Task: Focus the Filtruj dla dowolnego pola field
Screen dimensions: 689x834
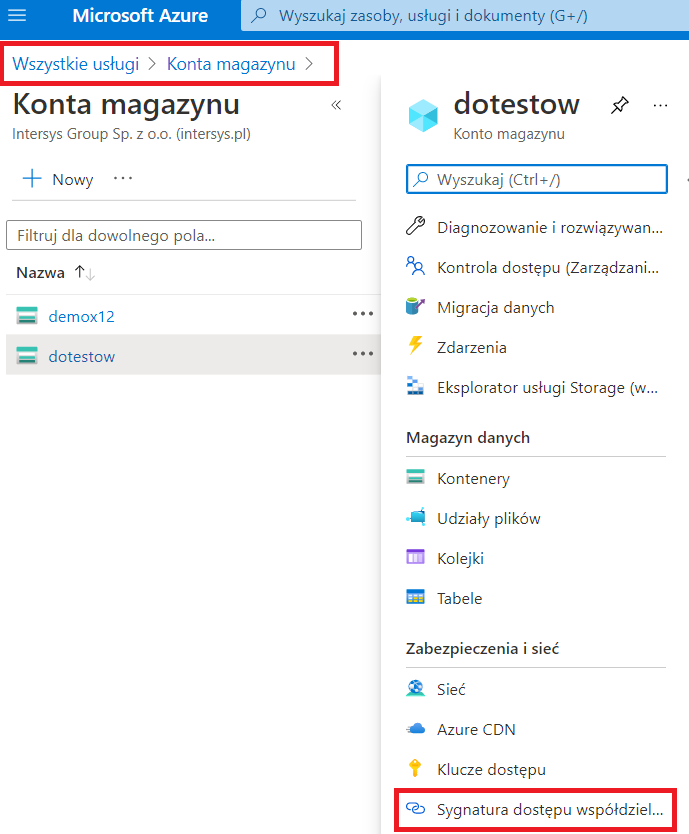Action: [x=184, y=235]
